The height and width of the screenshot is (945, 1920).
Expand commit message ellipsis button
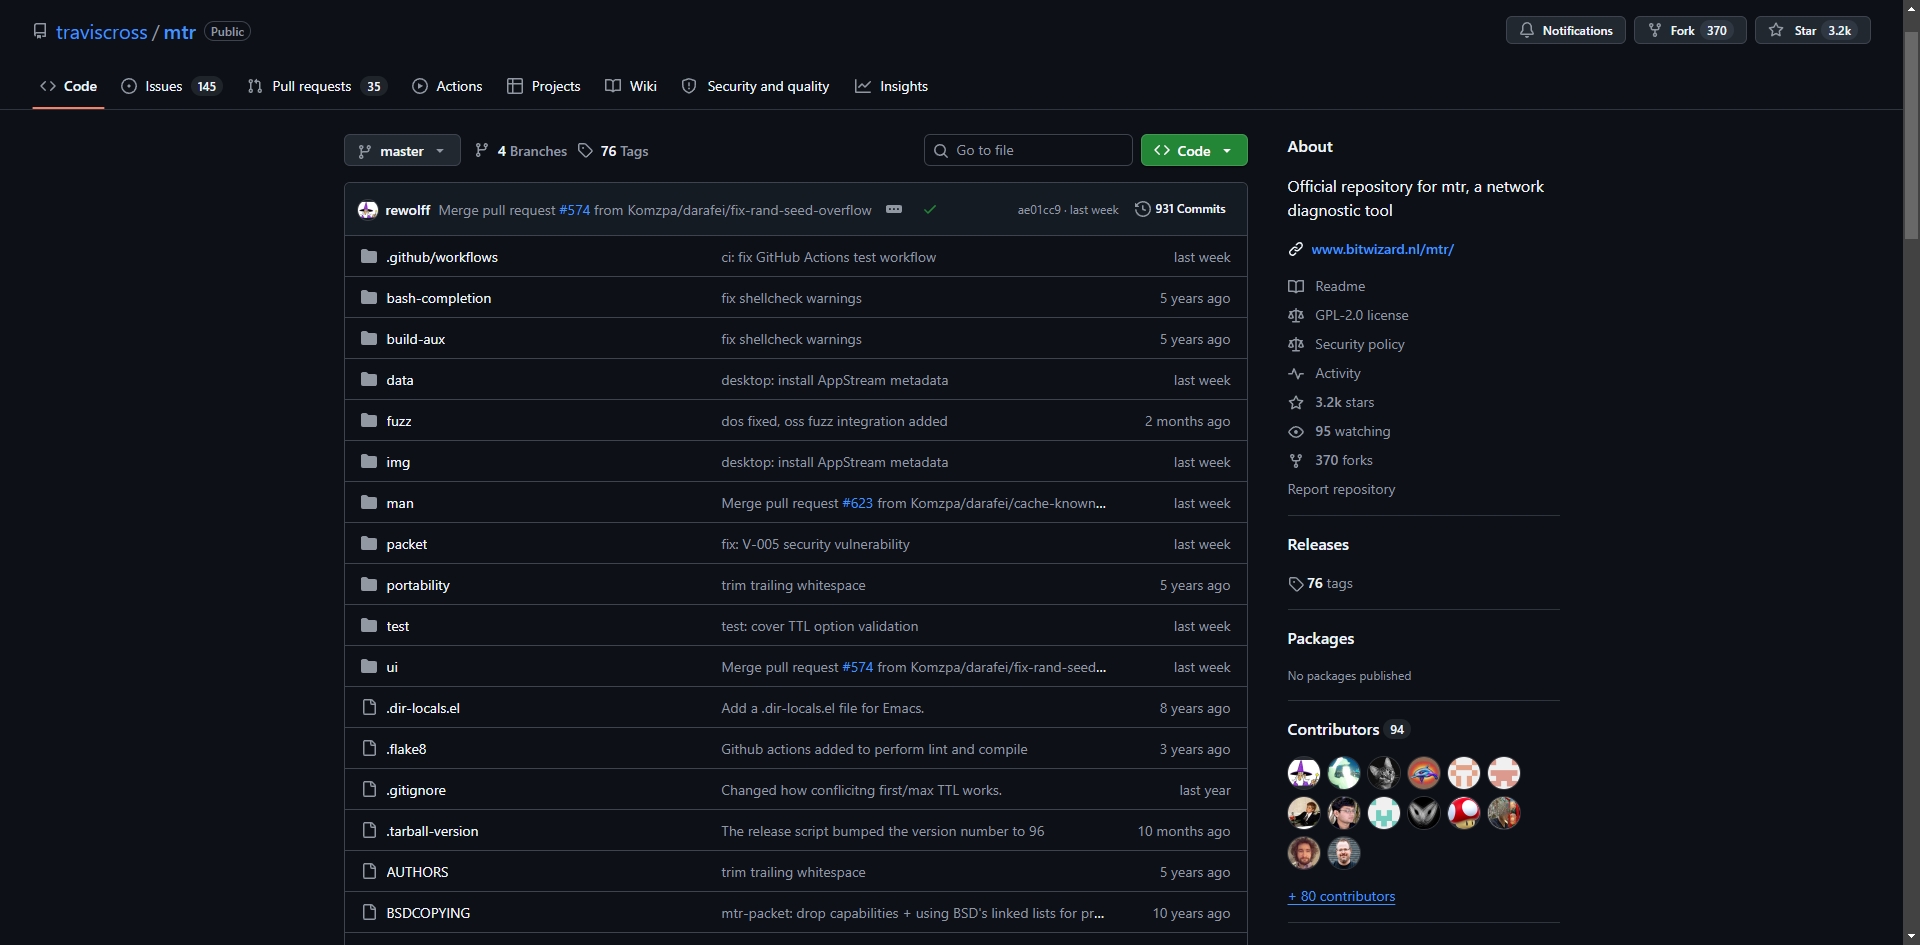click(894, 209)
